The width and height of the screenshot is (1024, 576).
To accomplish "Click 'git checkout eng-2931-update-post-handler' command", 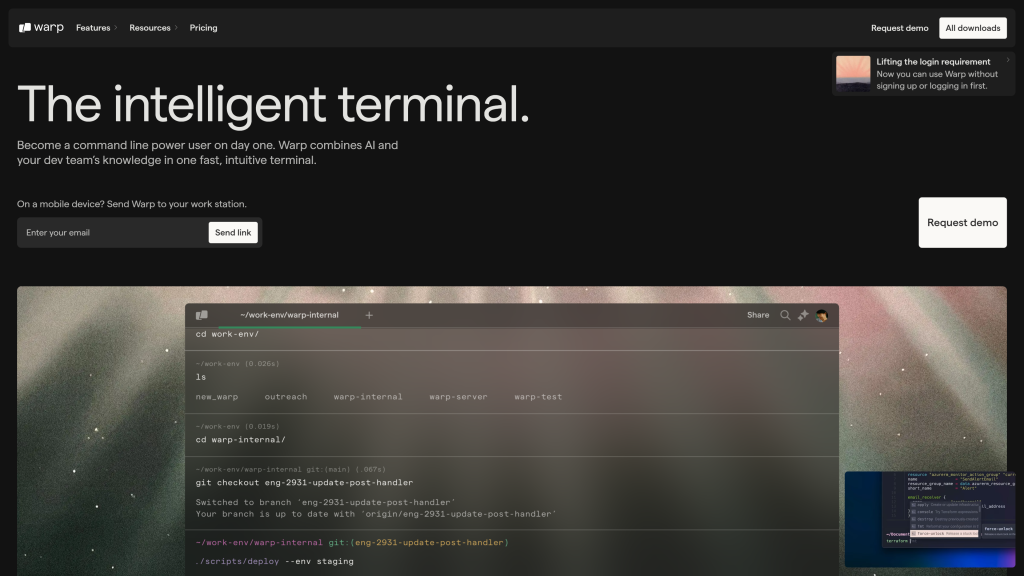I will click(x=304, y=483).
